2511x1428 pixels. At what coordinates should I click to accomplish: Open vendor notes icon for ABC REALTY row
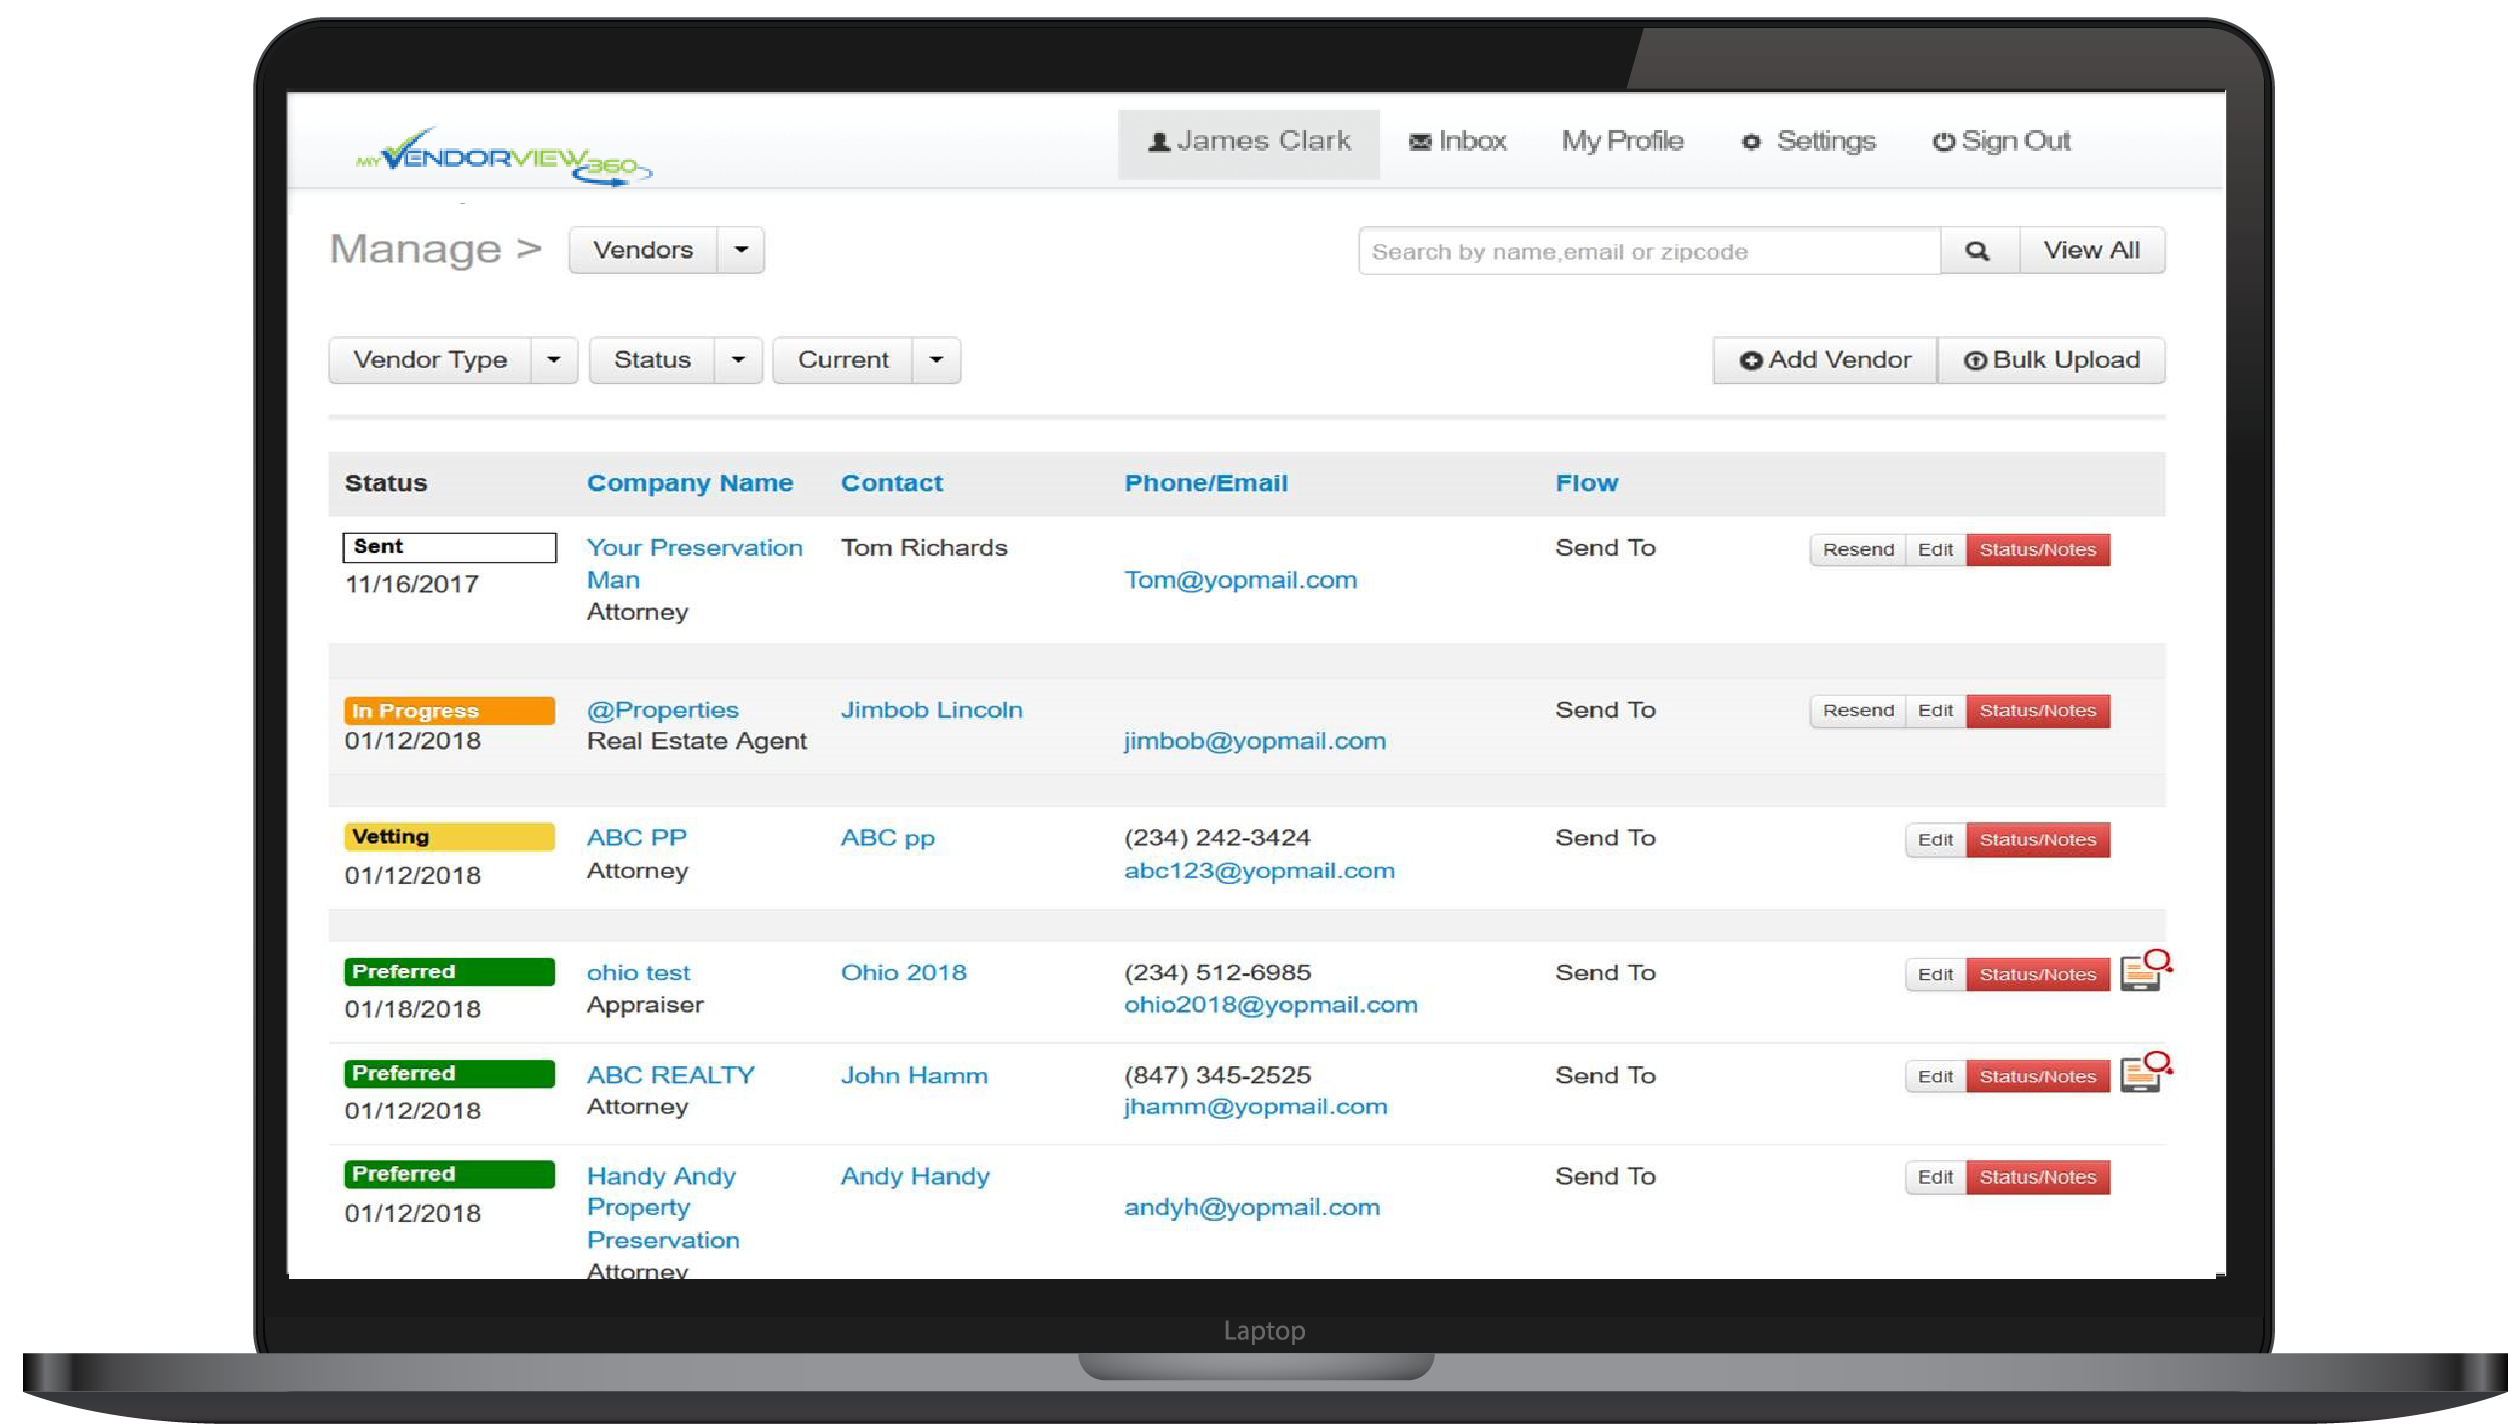[x=2146, y=1072]
